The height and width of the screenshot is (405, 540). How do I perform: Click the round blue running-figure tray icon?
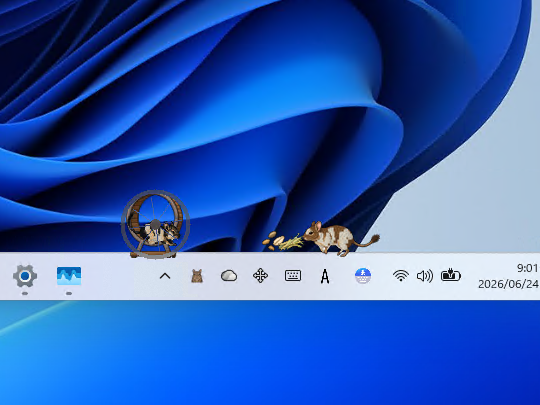click(x=363, y=276)
